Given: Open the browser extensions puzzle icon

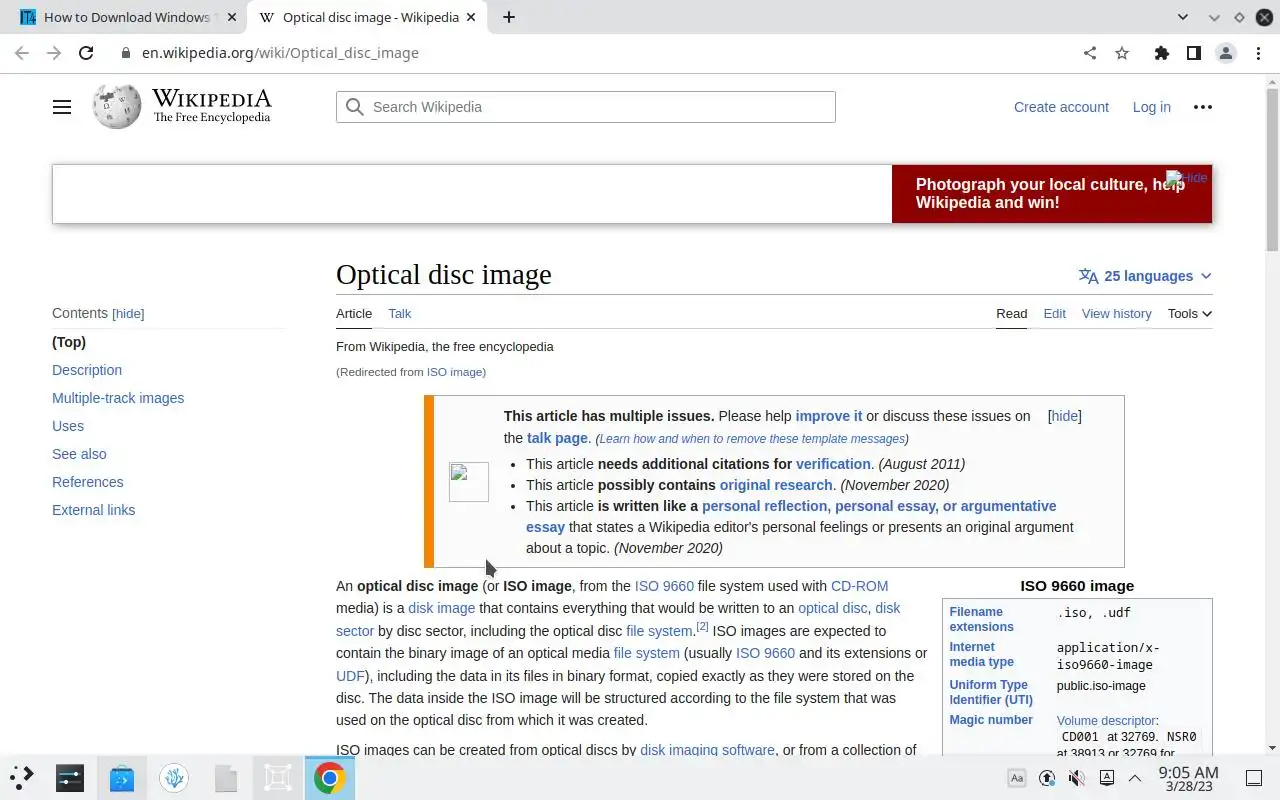Looking at the screenshot, I should click(1161, 53).
